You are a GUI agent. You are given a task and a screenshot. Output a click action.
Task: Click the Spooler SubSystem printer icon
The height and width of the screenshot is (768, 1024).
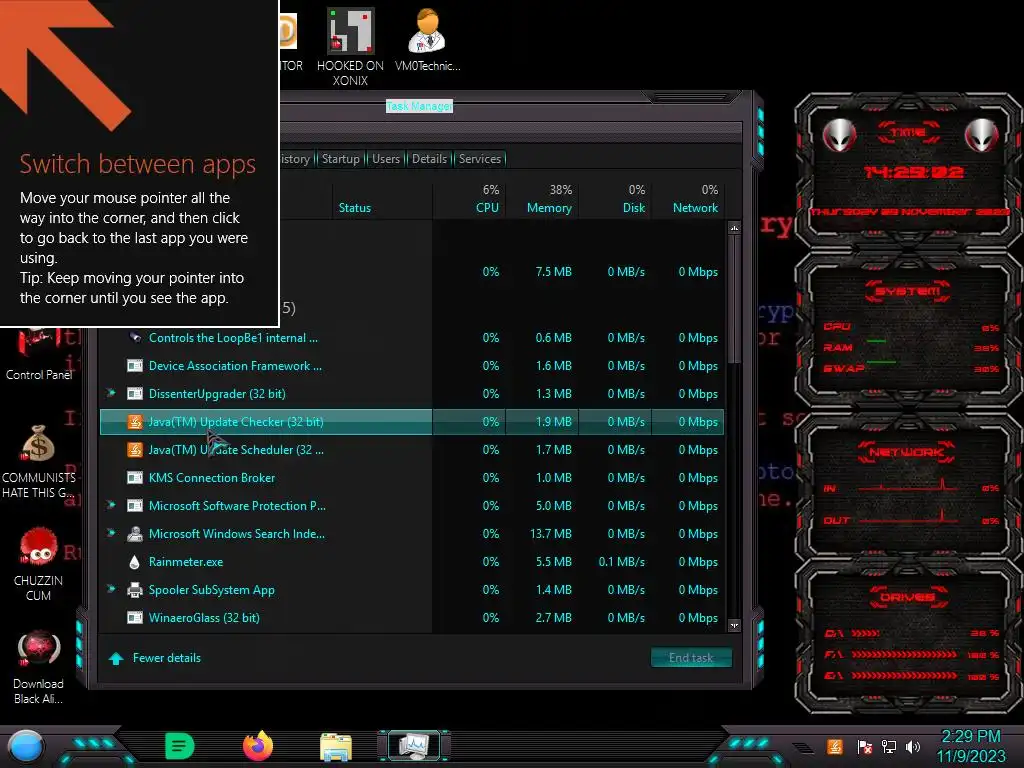point(135,590)
